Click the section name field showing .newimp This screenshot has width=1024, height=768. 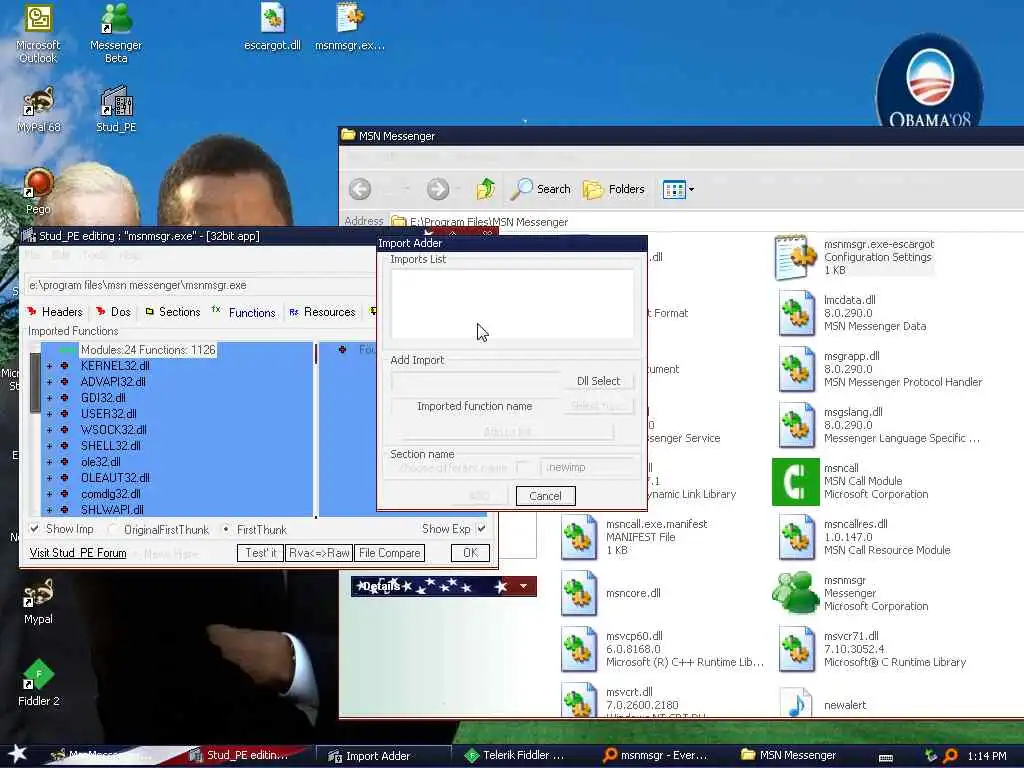pyautogui.click(x=587, y=468)
